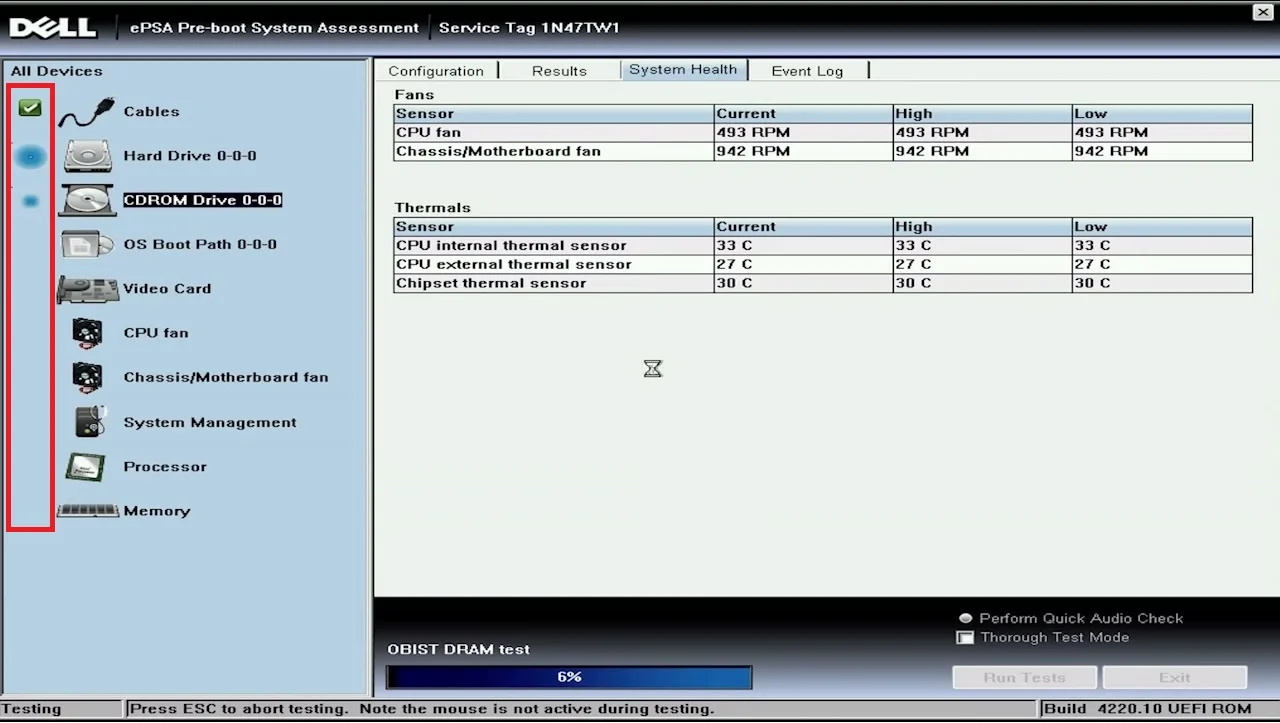Select the Hard Drive 0-0-0 icon
The height and width of the screenshot is (723, 1280).
tap(88, 156)
